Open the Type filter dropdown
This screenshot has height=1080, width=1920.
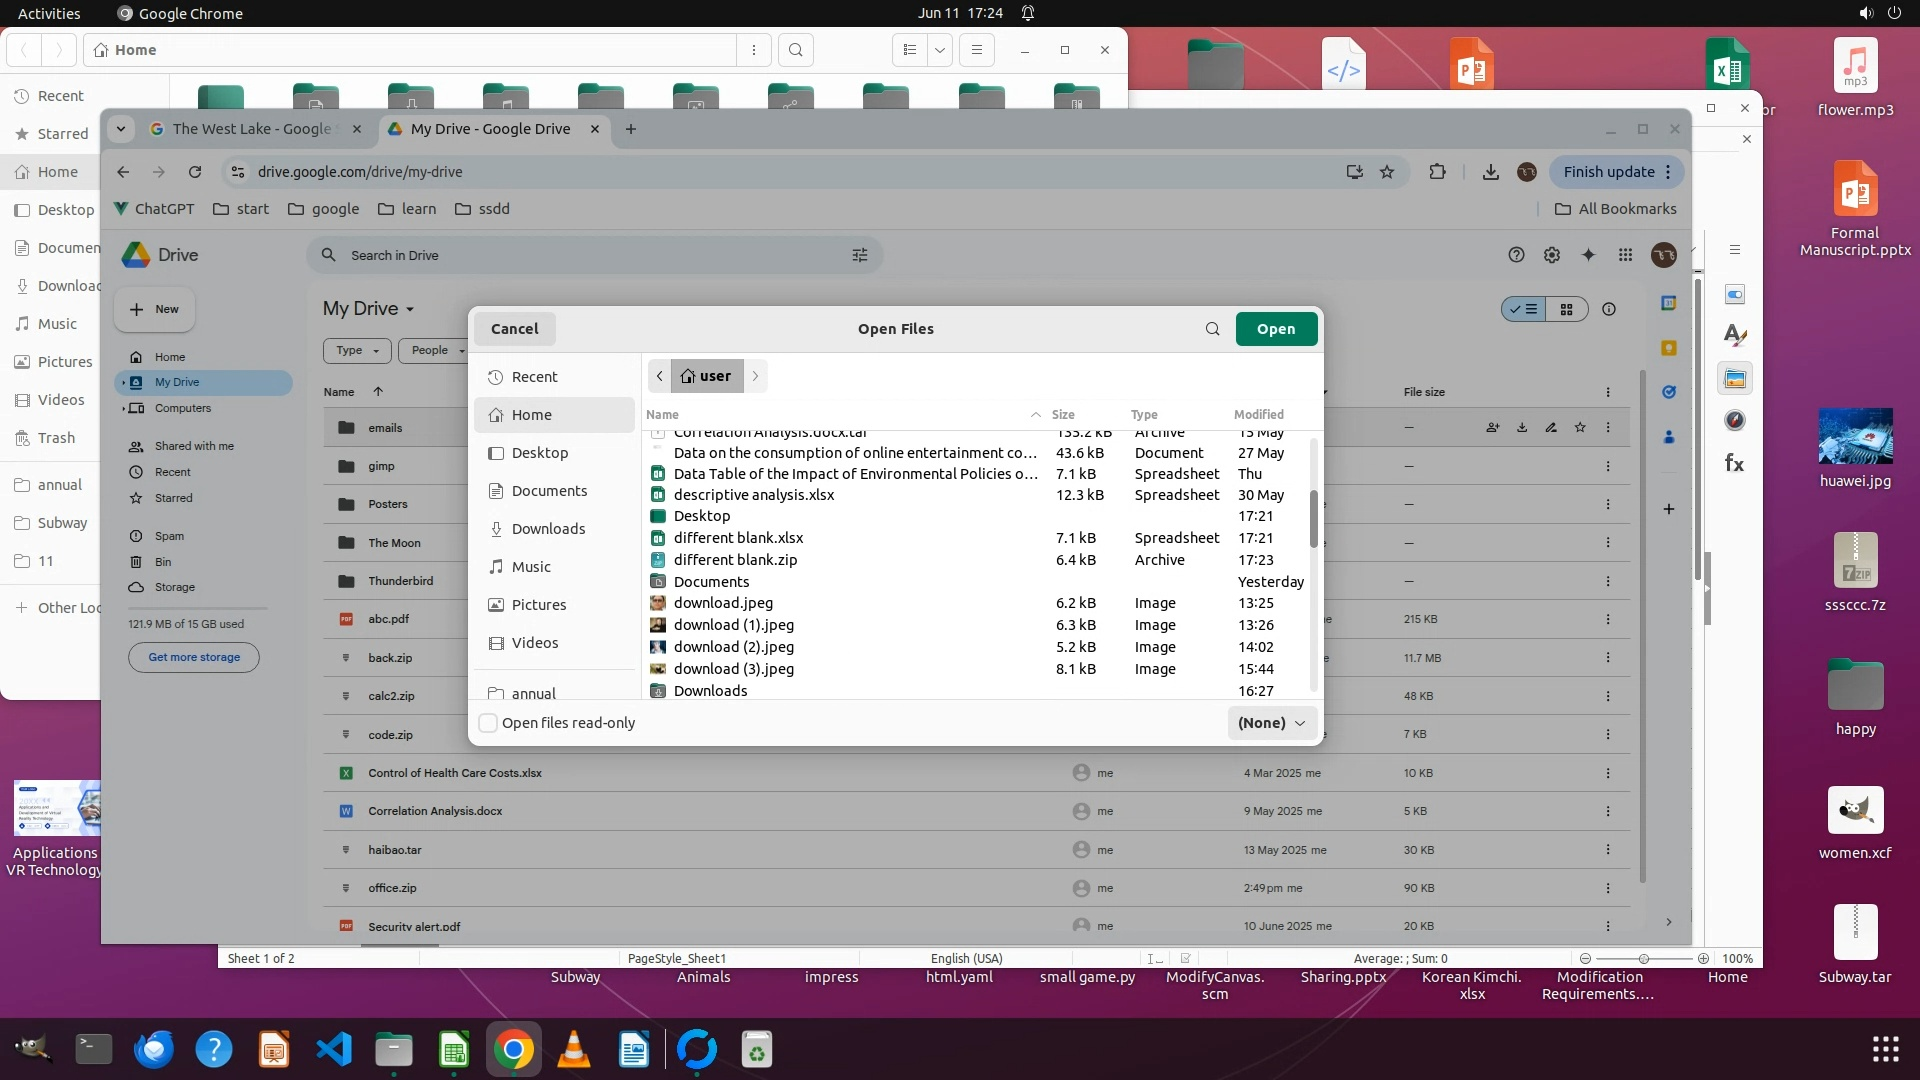357,350
